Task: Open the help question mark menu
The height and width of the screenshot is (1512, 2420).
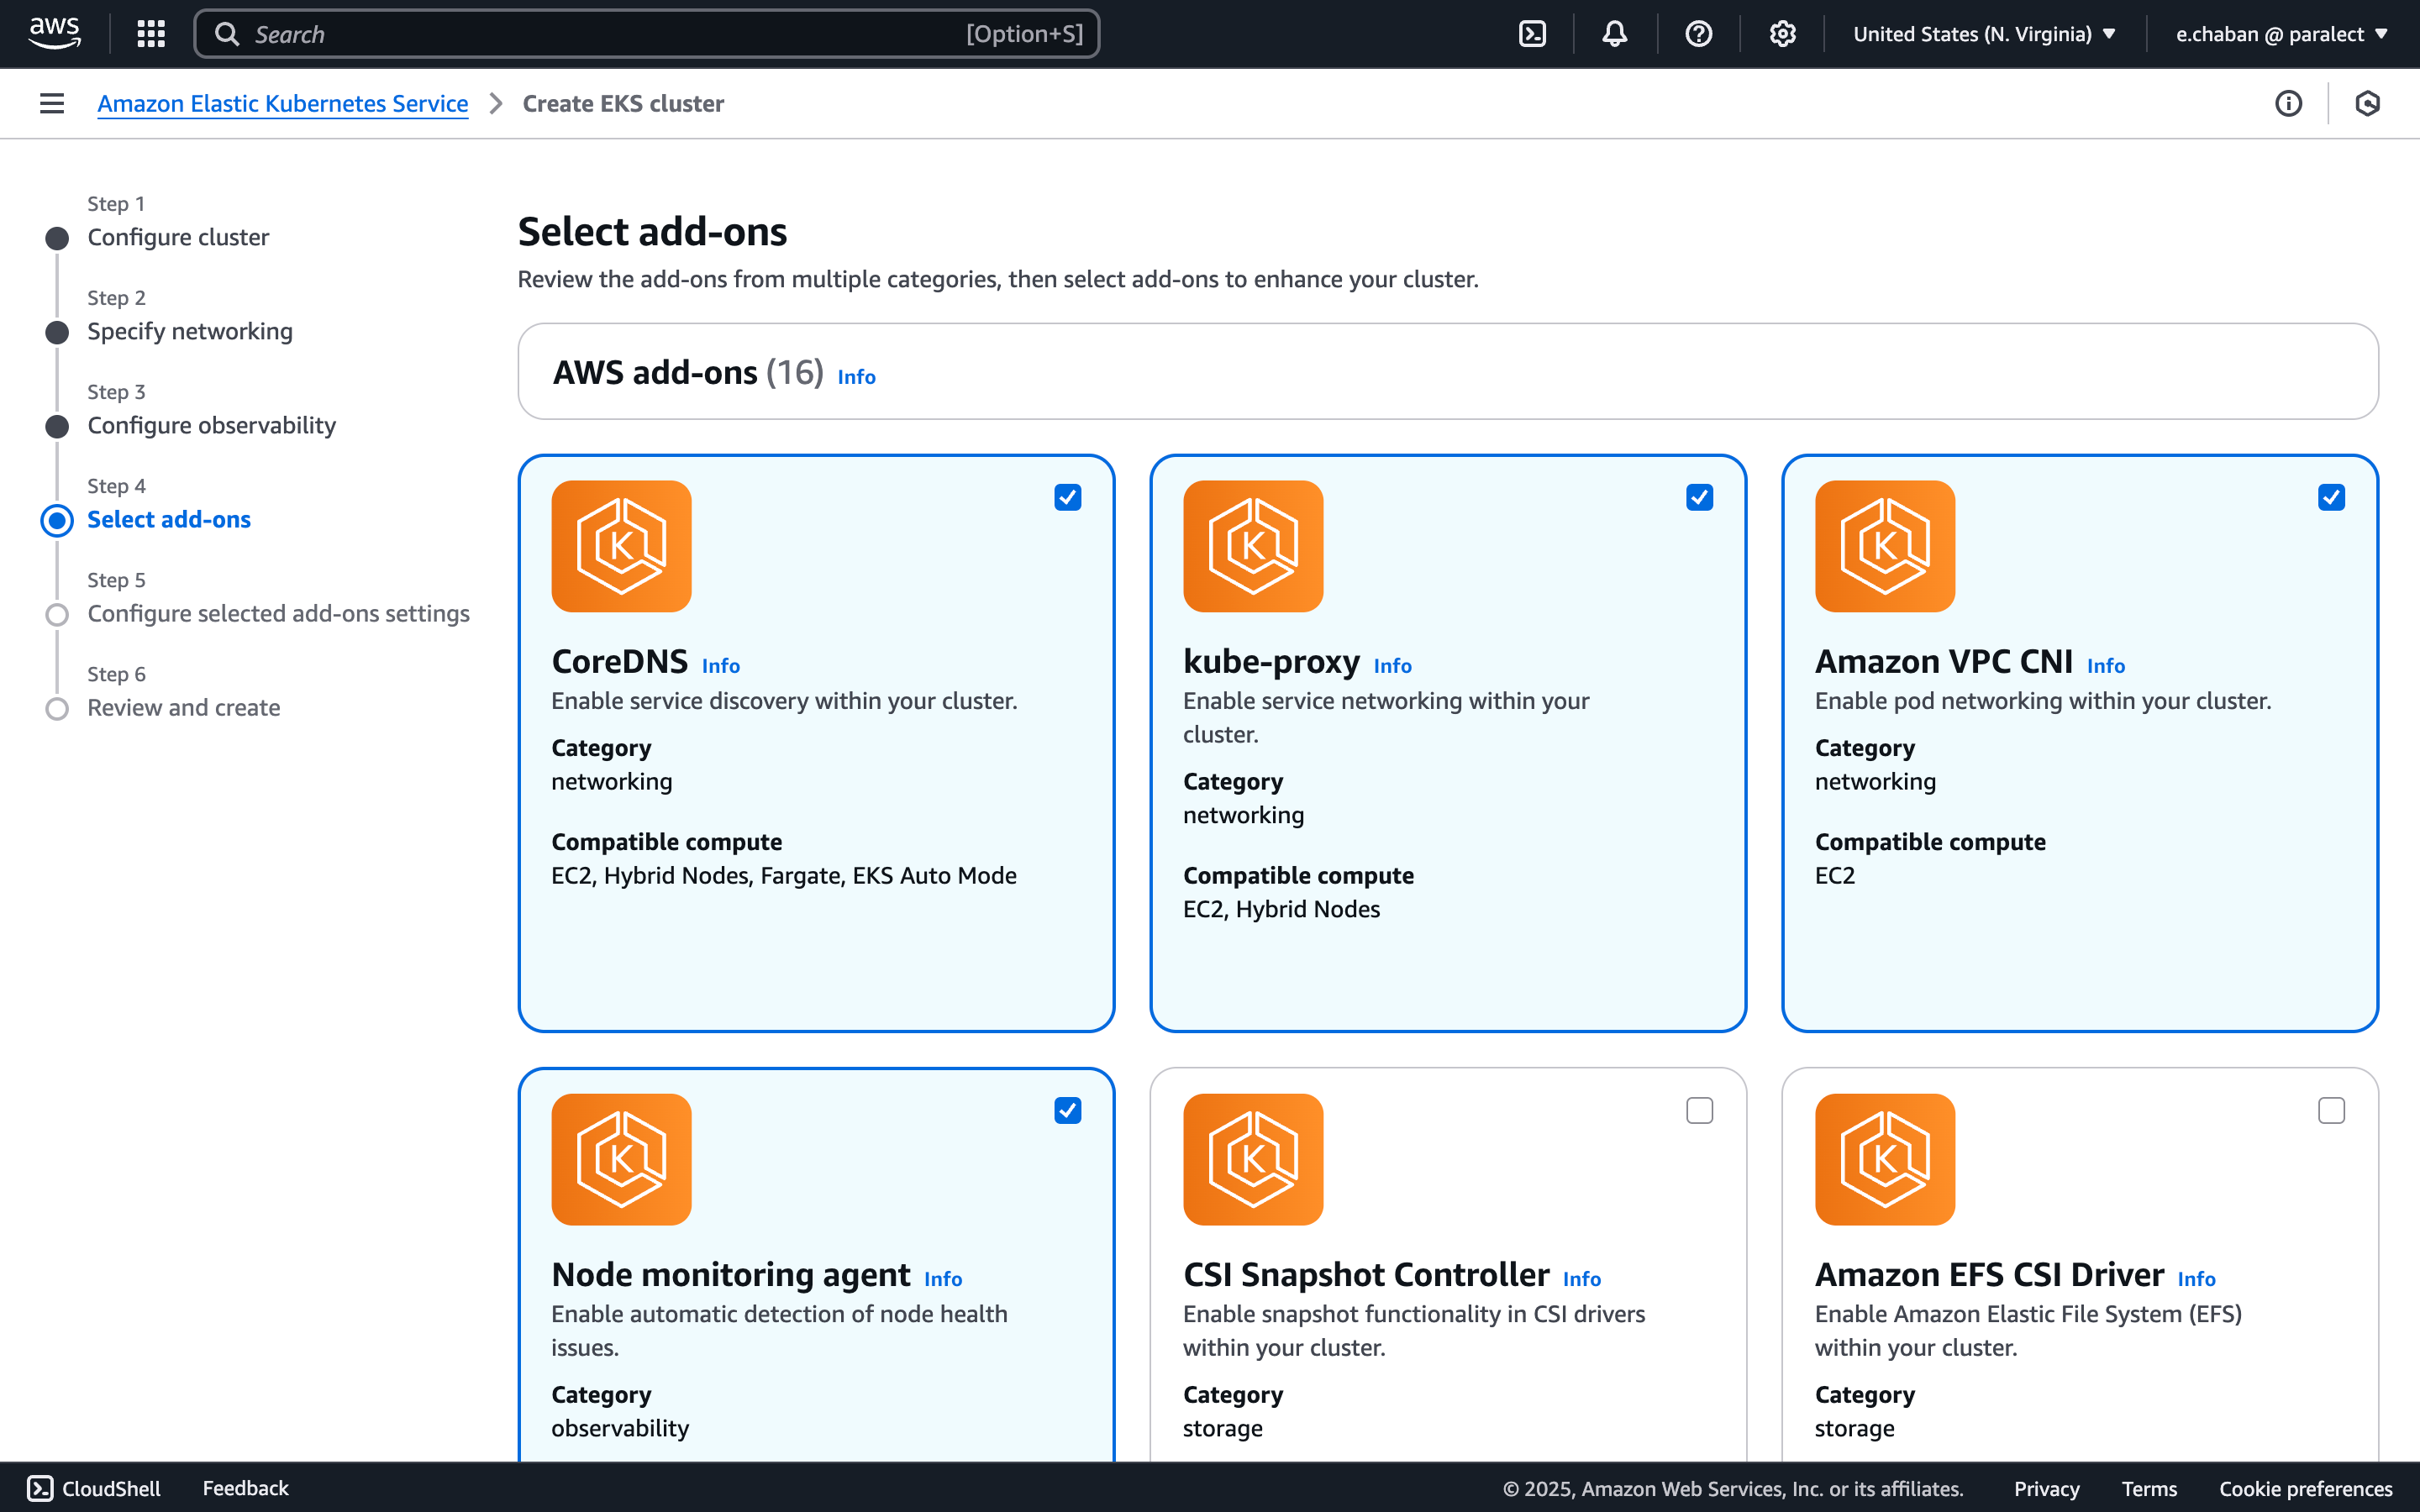Action: pyautogui.click(x=1698, y=34)
